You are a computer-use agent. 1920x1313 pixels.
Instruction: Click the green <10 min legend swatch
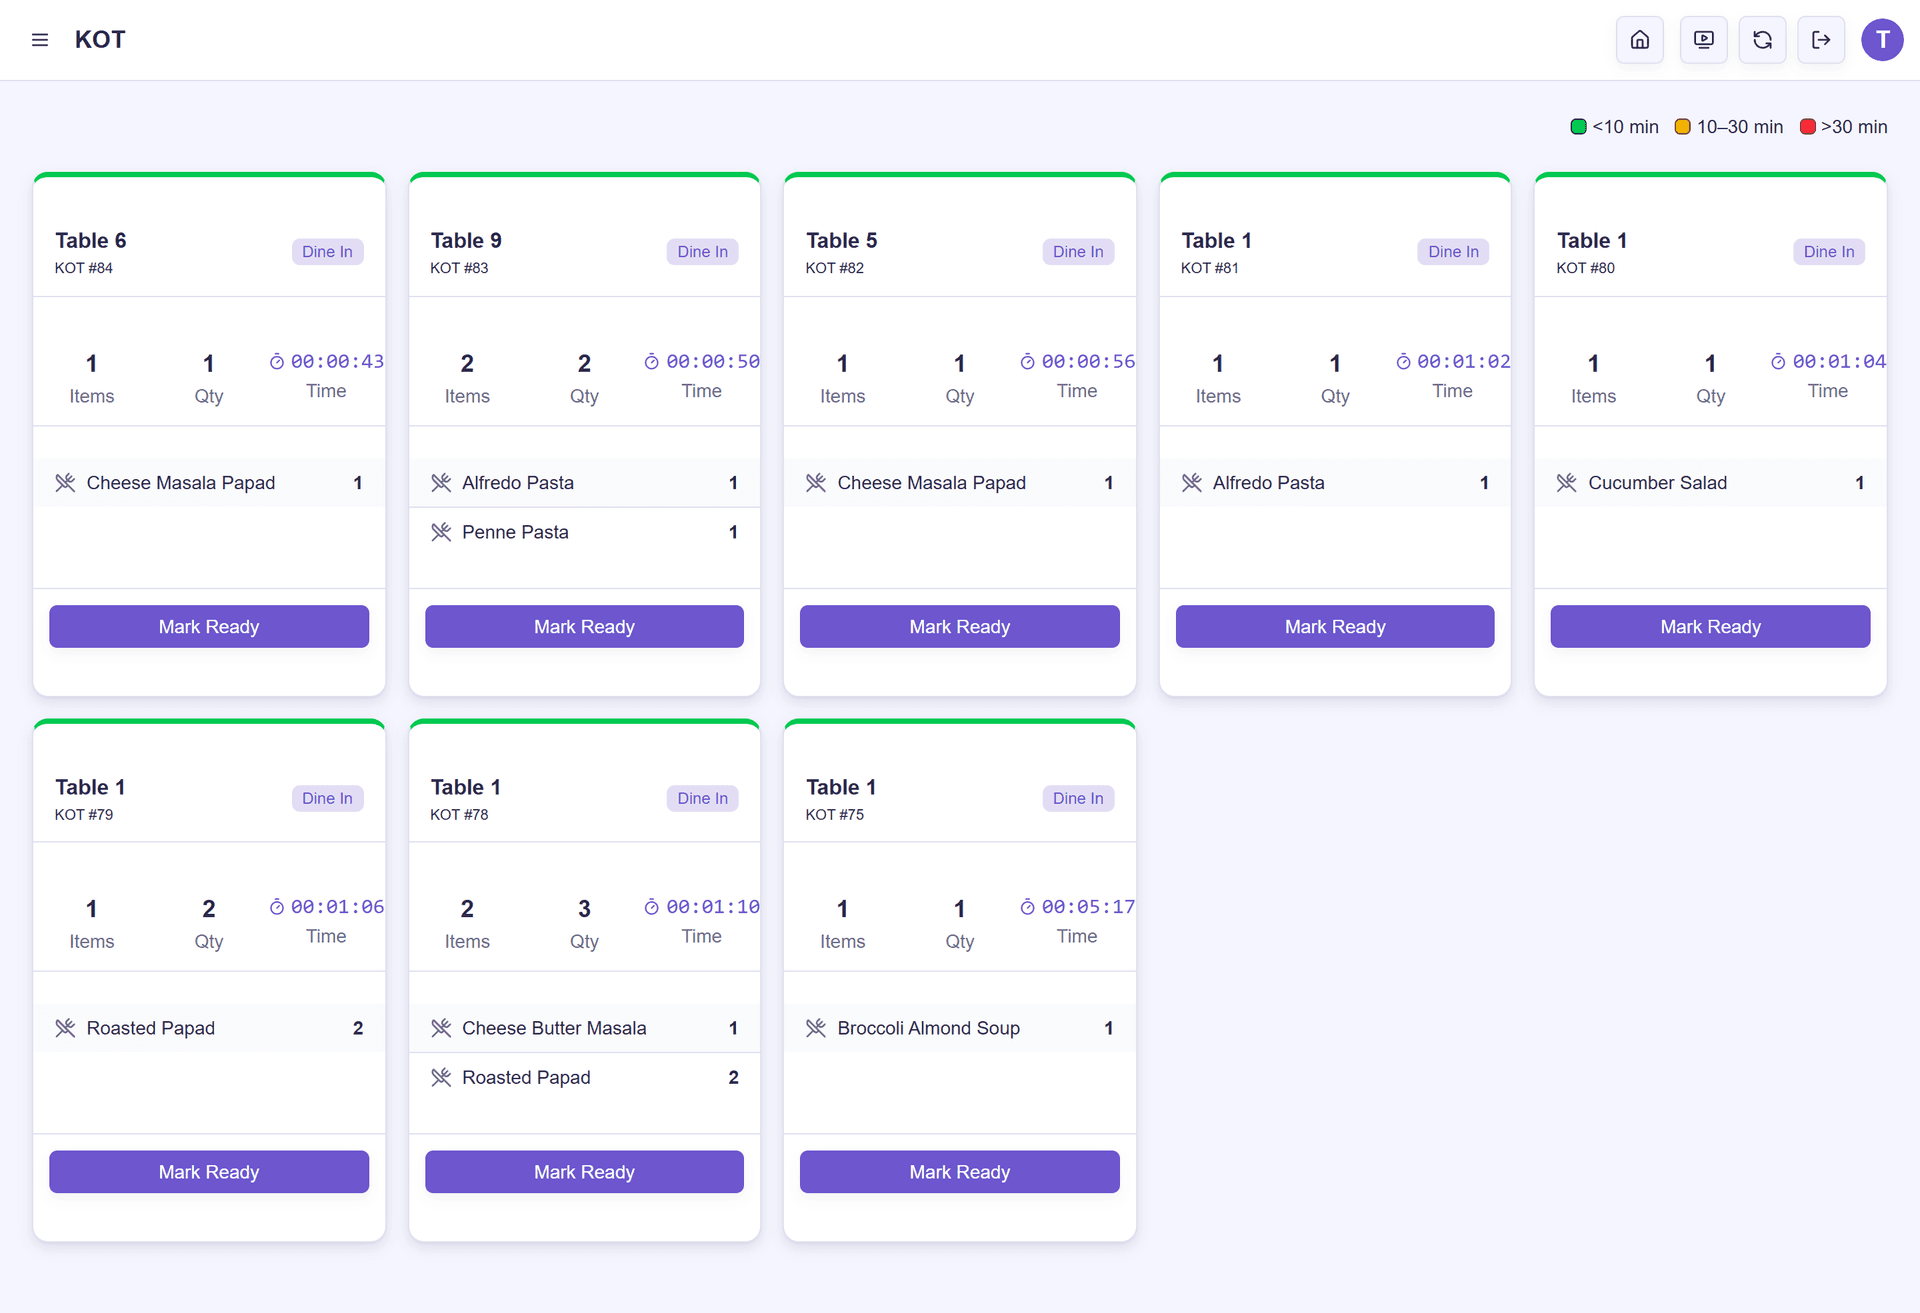pyautogui.click(x=1578, y=127)
